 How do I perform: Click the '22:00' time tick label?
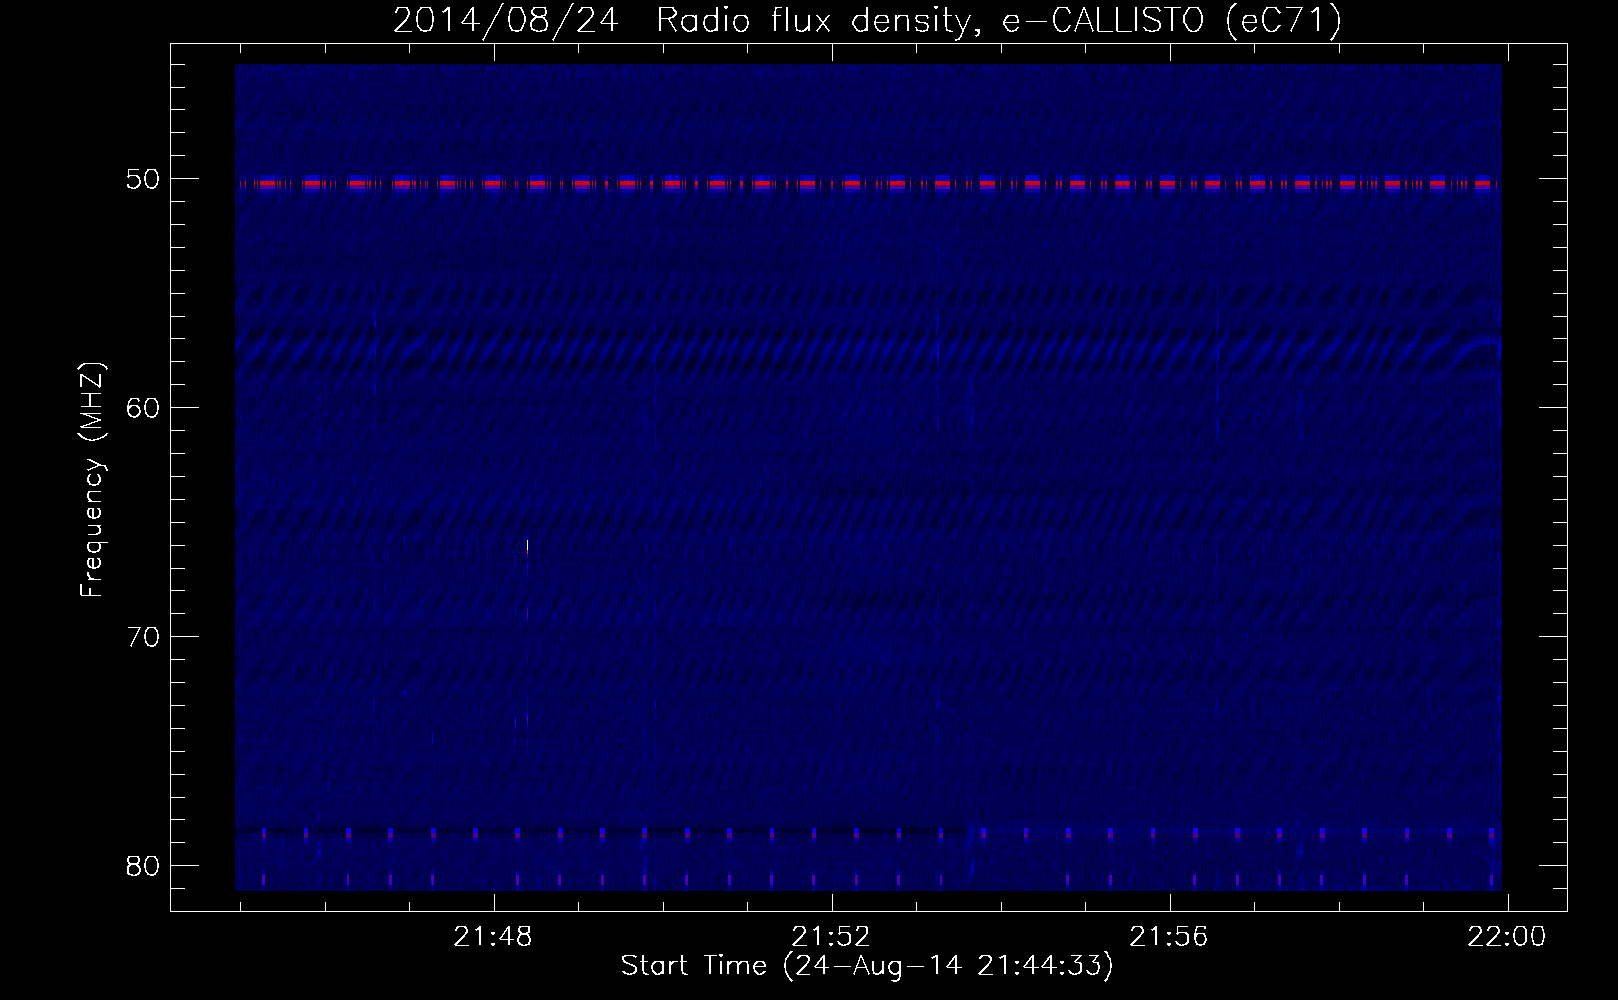[1507, 937]
